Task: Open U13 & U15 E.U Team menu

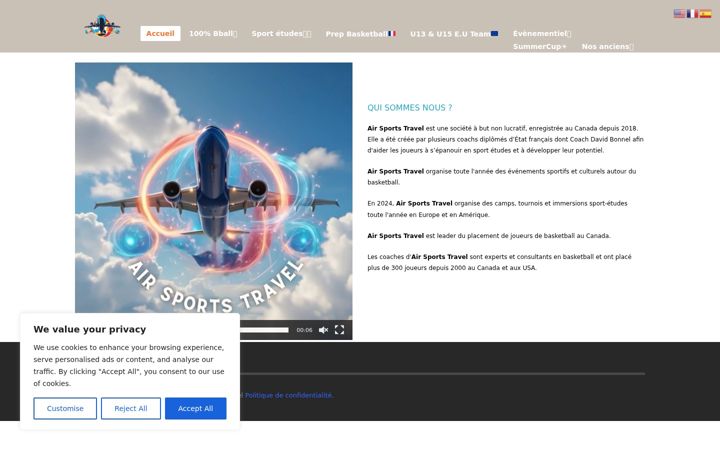Action: tap(454, 34)
